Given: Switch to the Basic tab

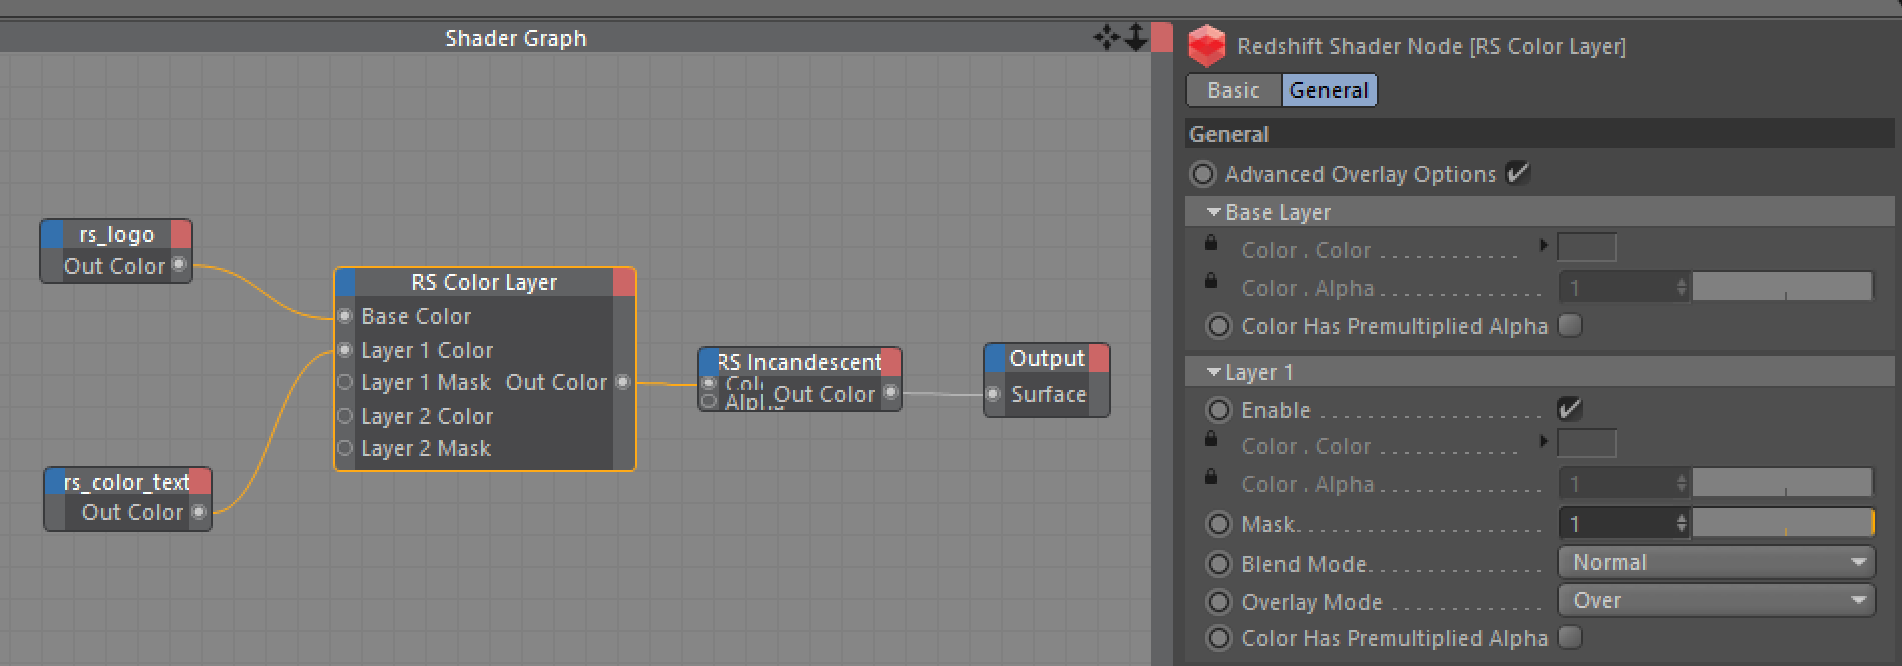Looking at the screenshot, I should point(1233,90).
